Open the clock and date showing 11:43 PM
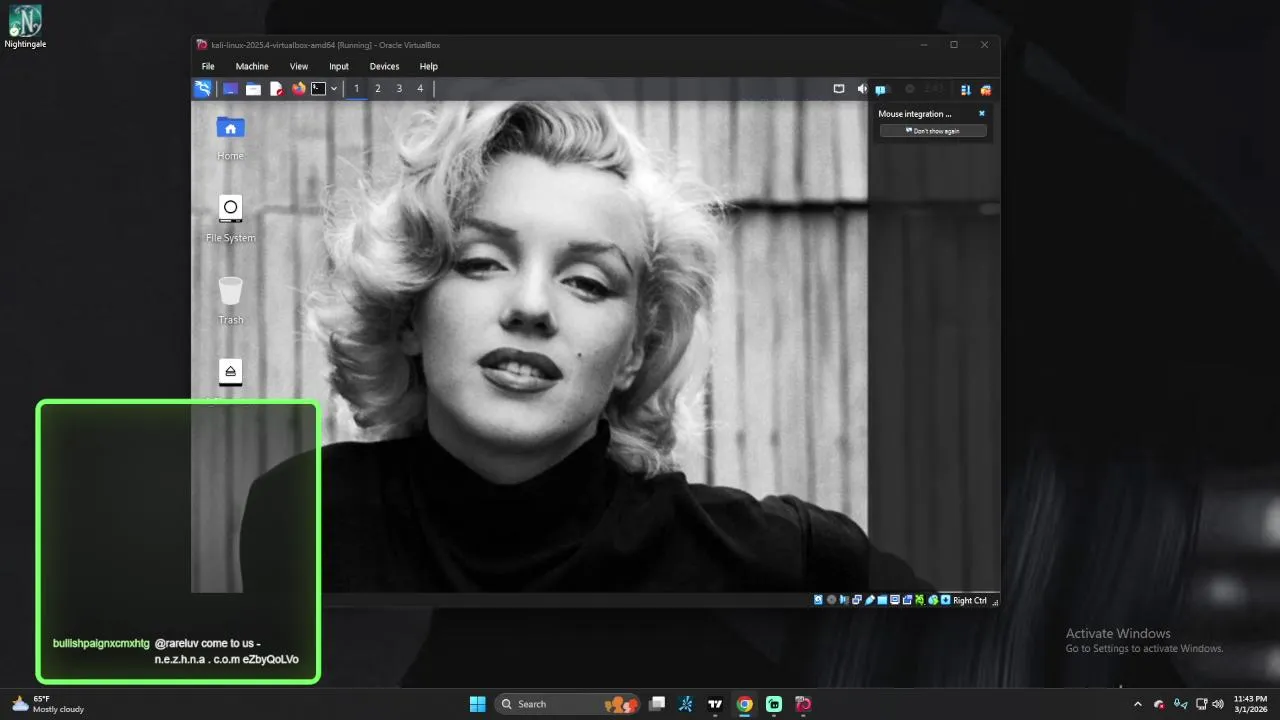The image size is (1280, 720). (x=1250, y=704)
